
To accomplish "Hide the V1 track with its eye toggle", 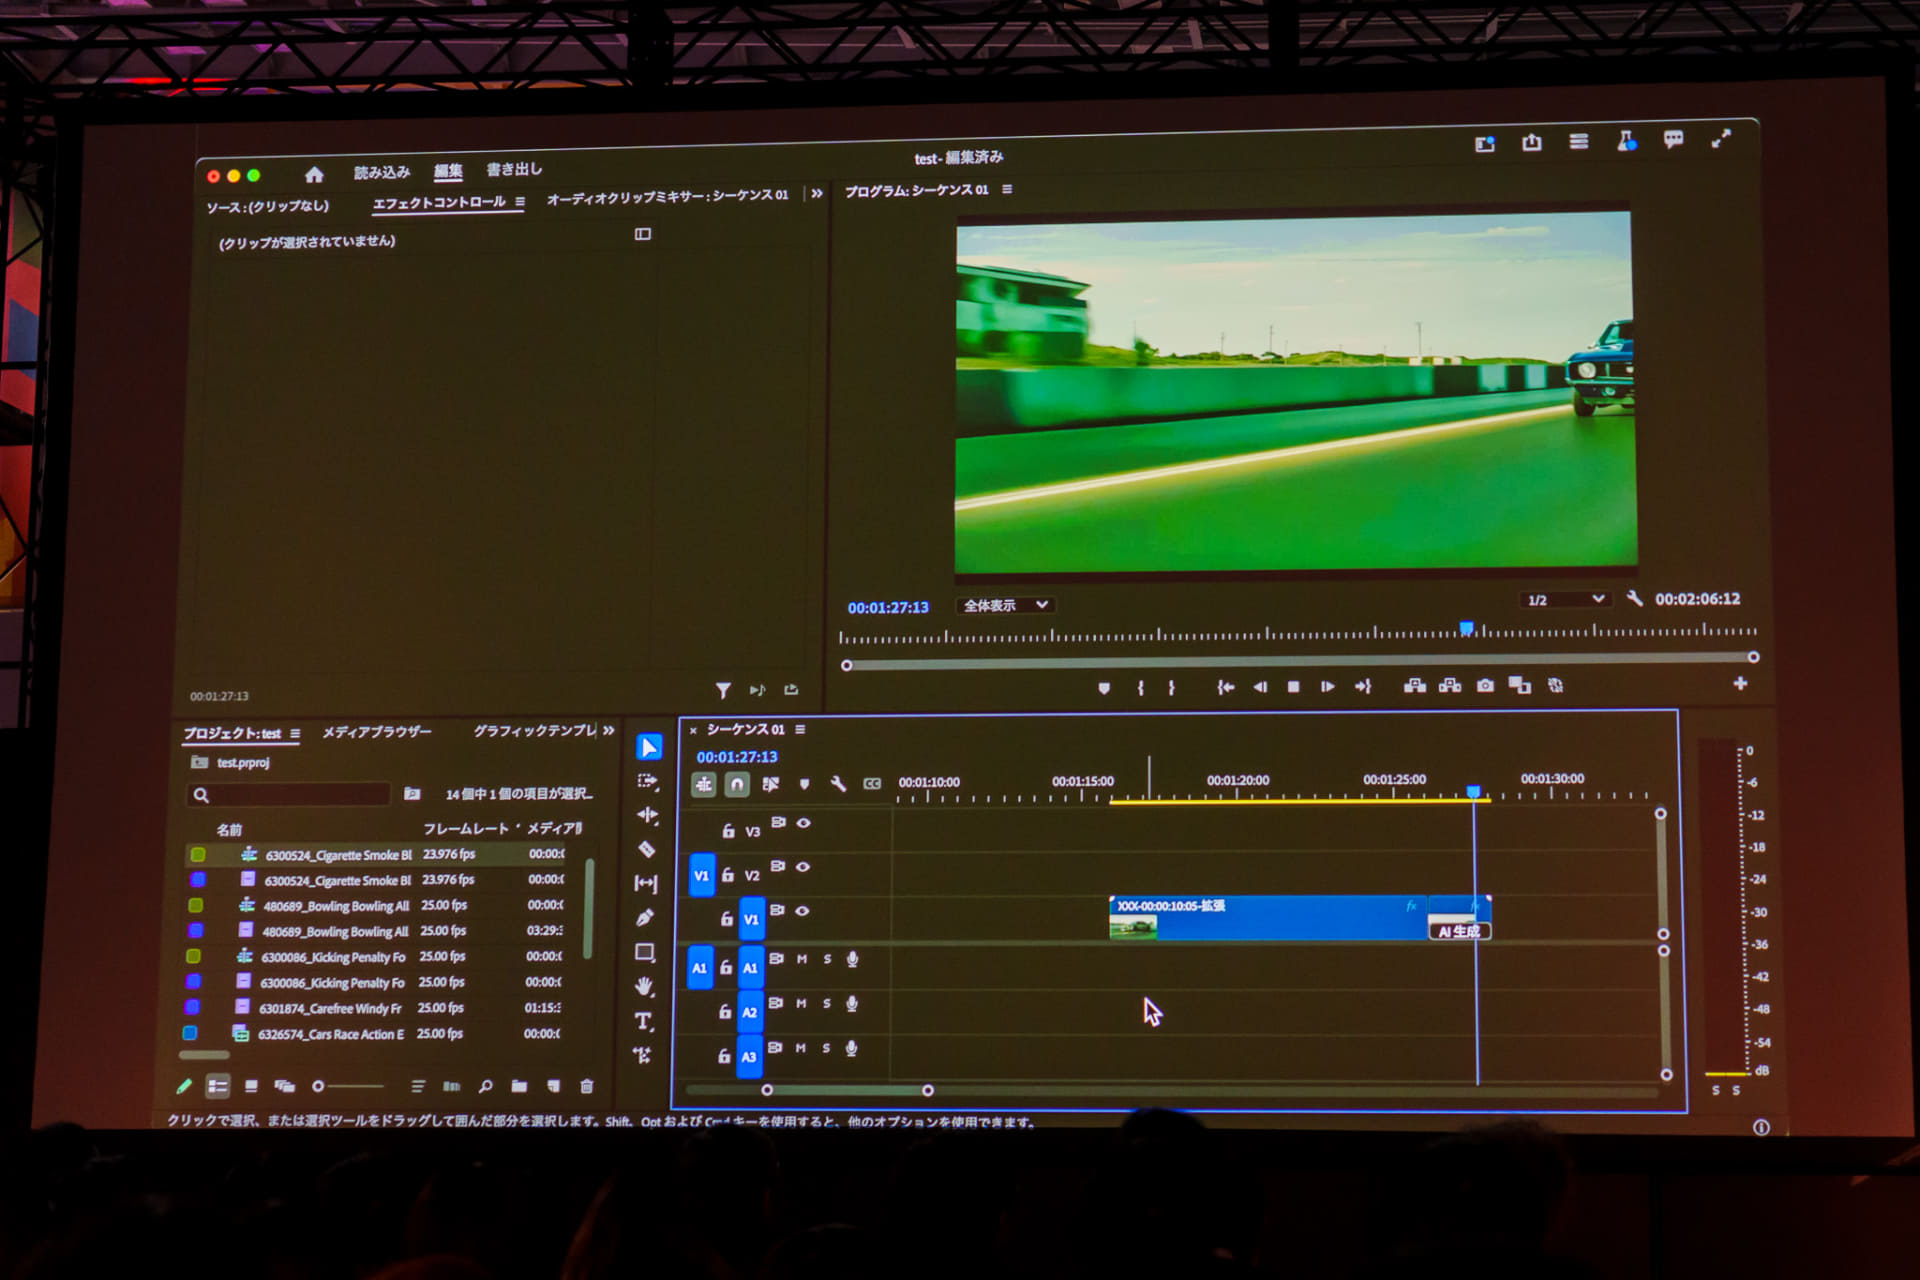I will pos(803,910).
